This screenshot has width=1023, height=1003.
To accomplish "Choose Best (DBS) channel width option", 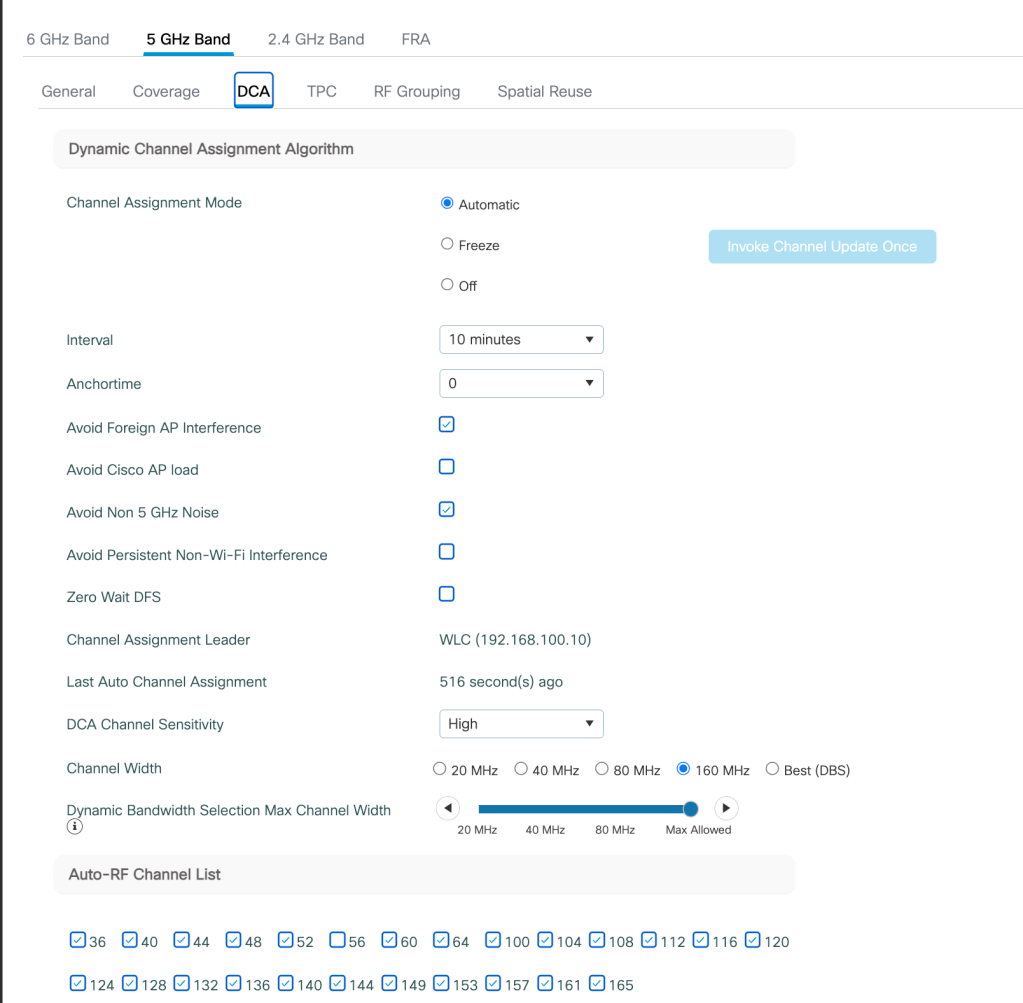I will 772,769.
